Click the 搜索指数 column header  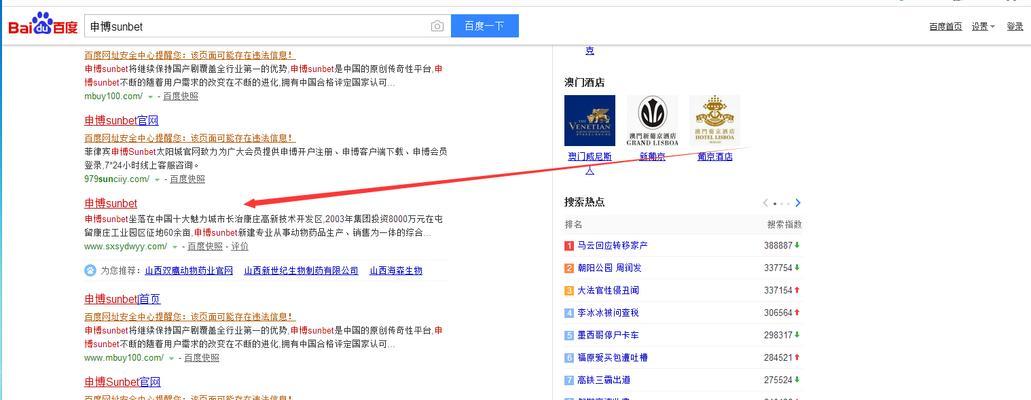click(x=784, y=224)
